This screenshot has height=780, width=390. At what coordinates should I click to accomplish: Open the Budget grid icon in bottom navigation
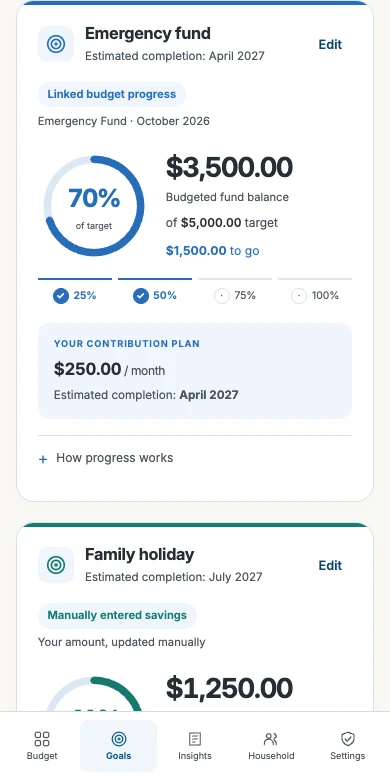tap(42, 739)
